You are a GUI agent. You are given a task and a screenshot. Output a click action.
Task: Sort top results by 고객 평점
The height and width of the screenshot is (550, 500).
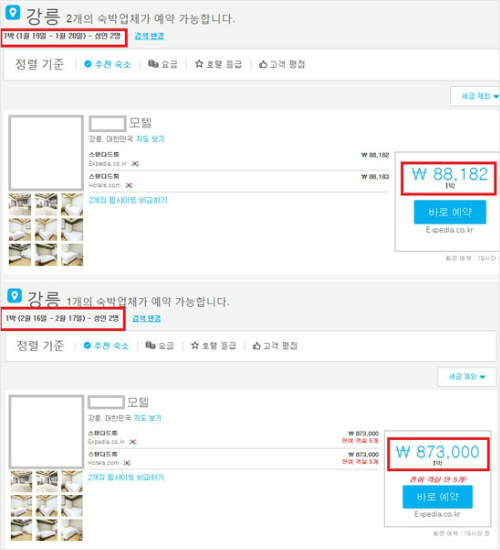tap(282, 64)
